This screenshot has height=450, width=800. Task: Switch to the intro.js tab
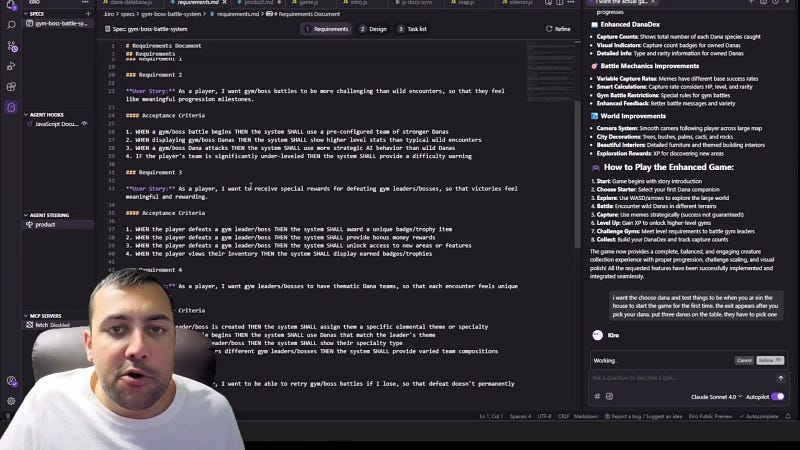click(x=359, y=3)
